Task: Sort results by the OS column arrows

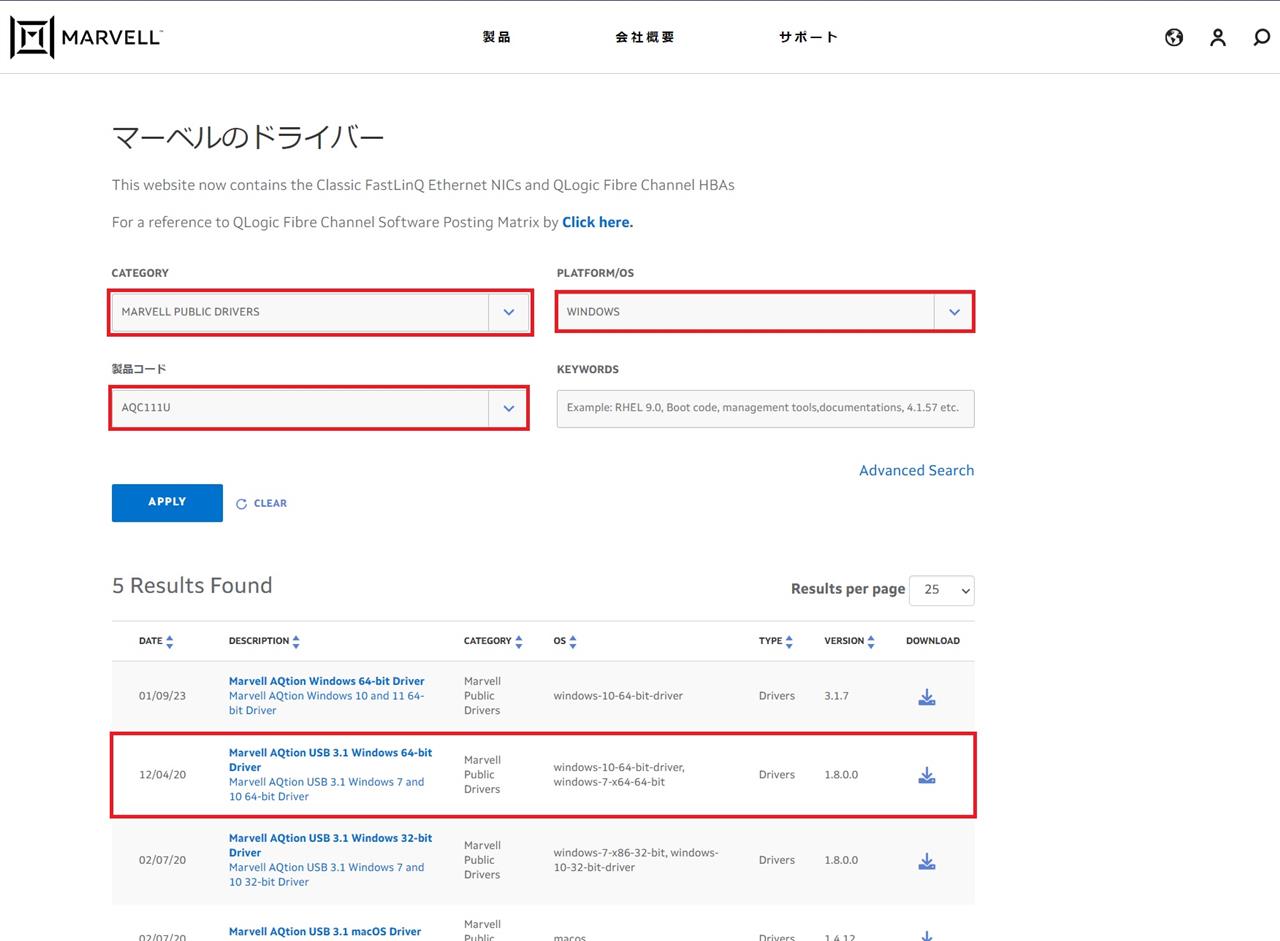Action: [x=573, y=641]
